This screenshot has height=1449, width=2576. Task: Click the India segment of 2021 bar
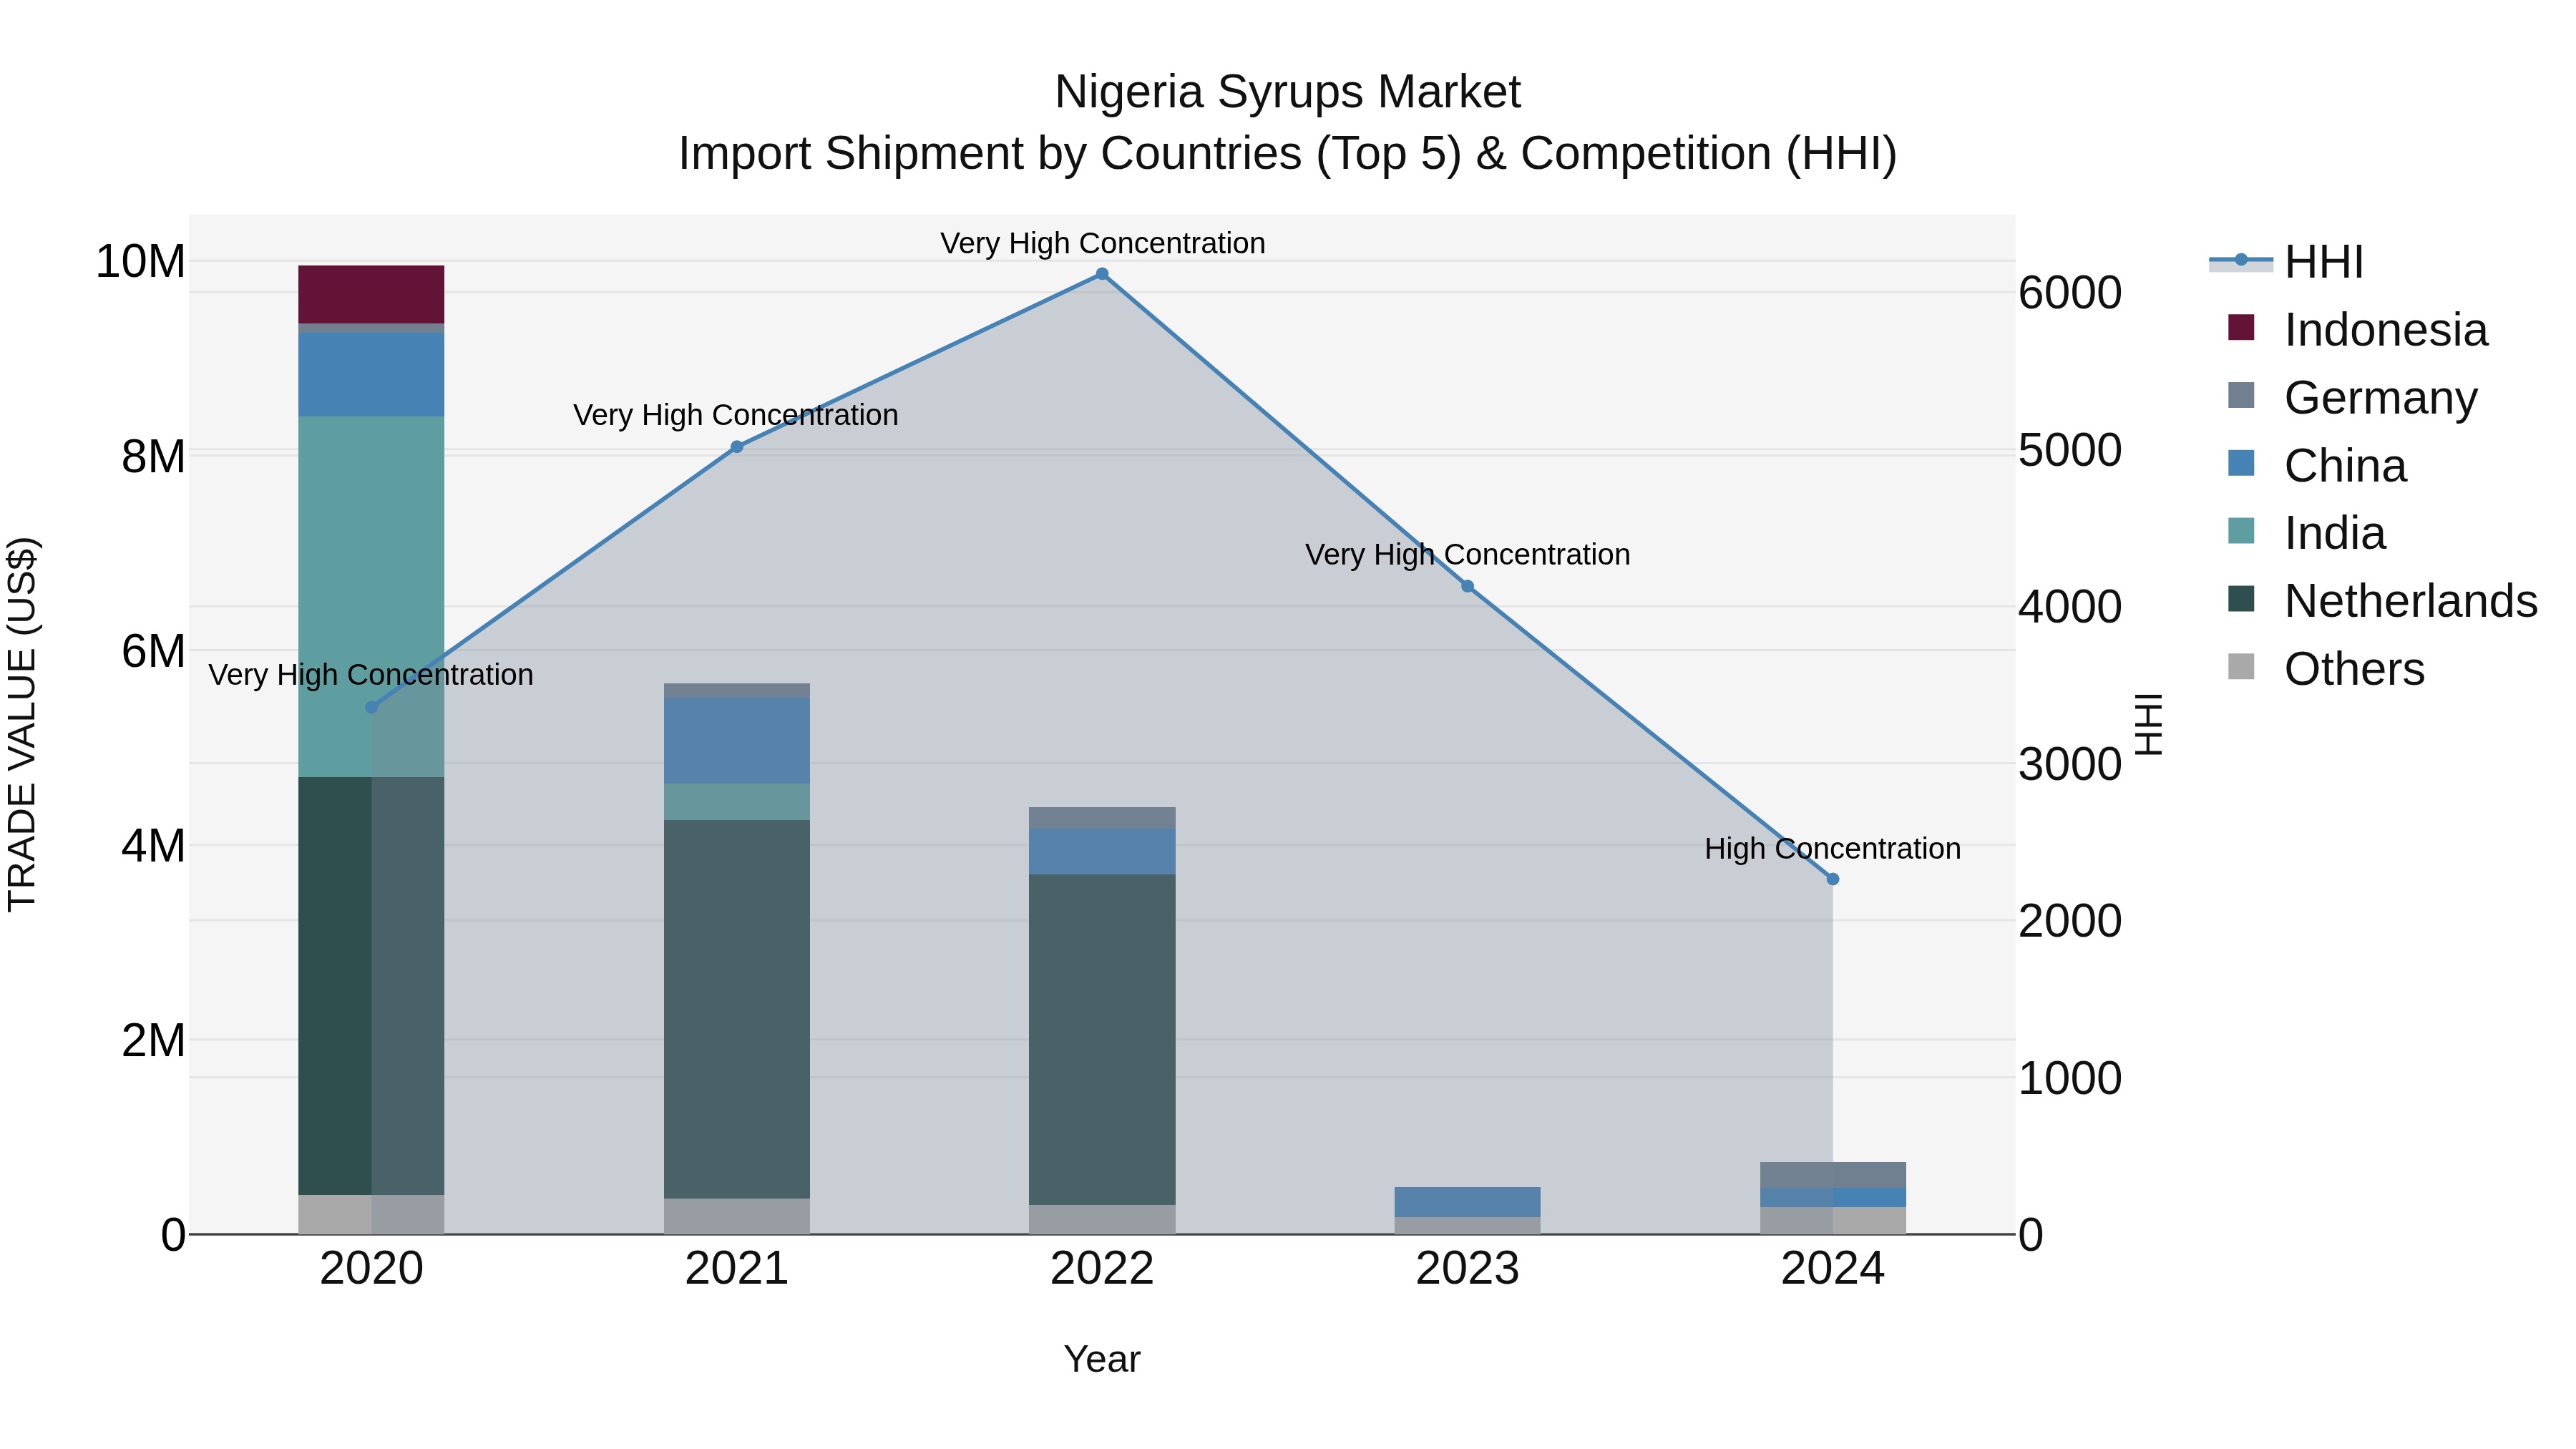click(737, 802)
